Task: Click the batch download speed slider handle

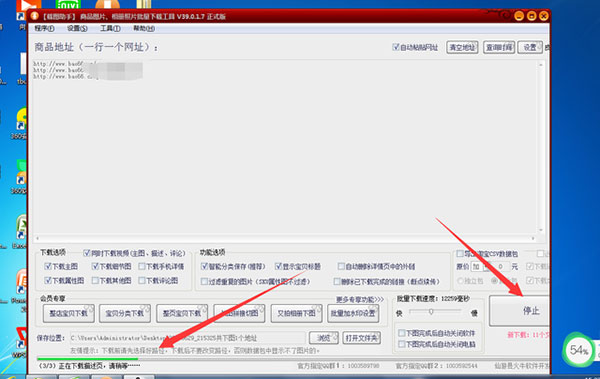Action: [431, 312]
